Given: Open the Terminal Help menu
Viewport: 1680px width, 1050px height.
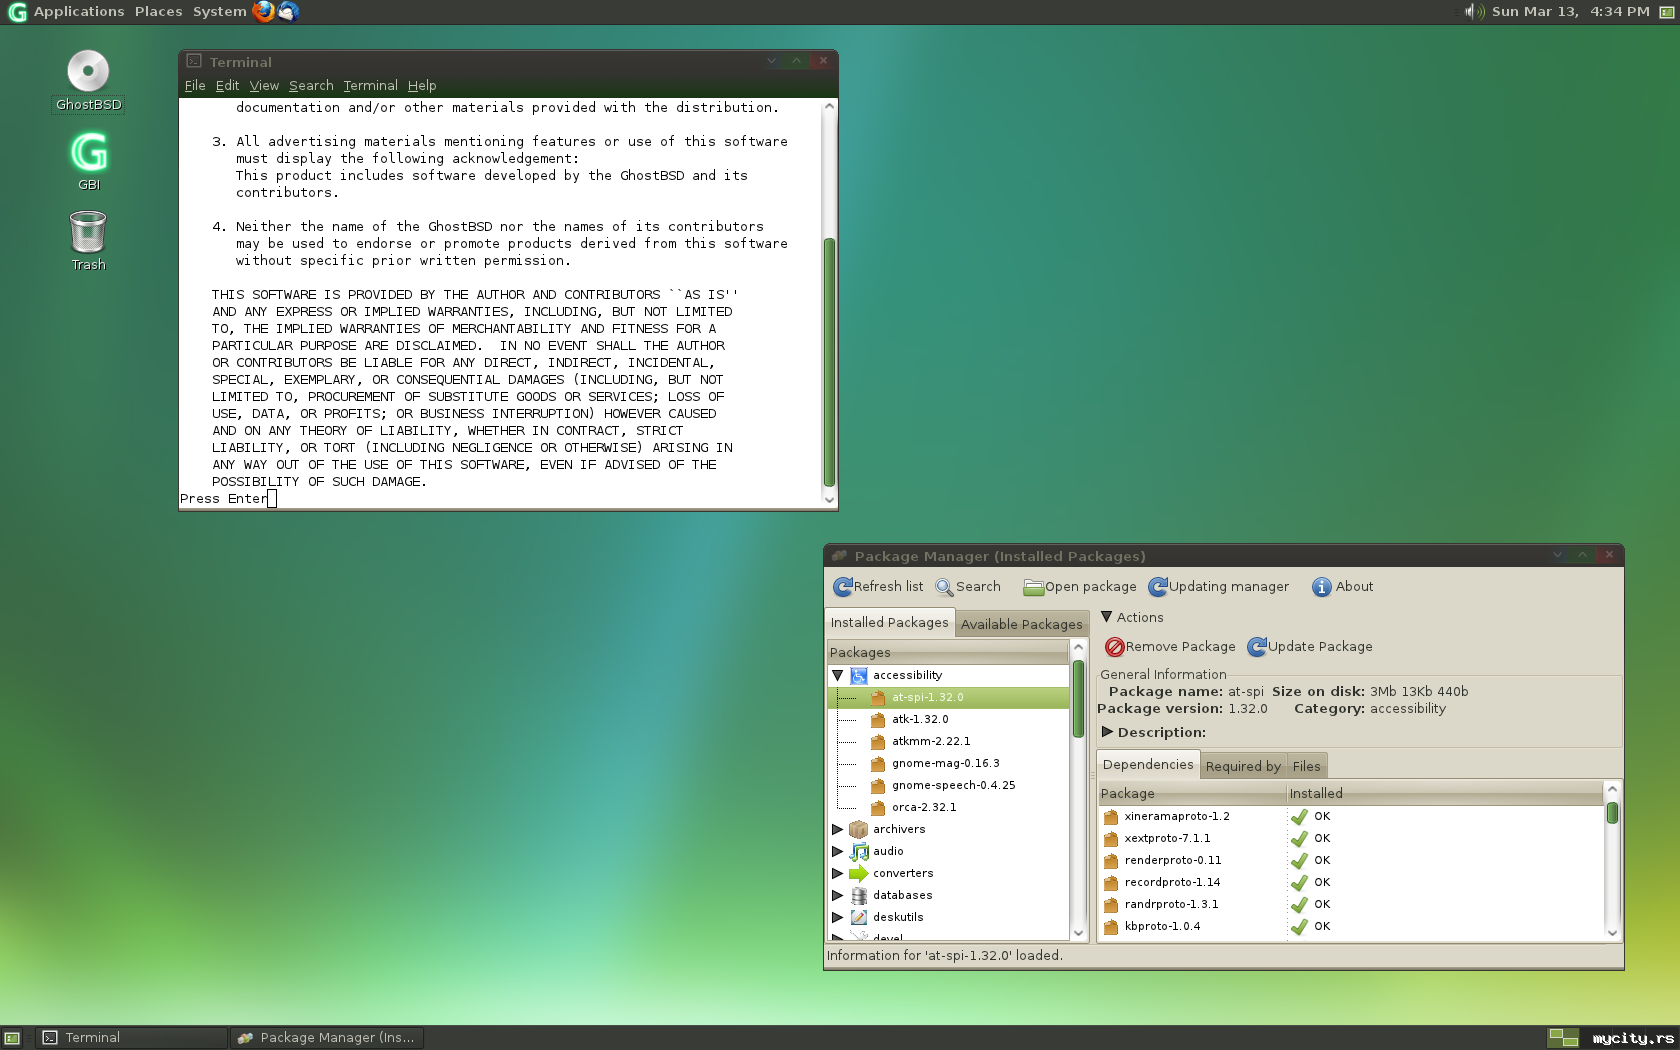Looking at the screenshot, I should [x=422, y=86].
